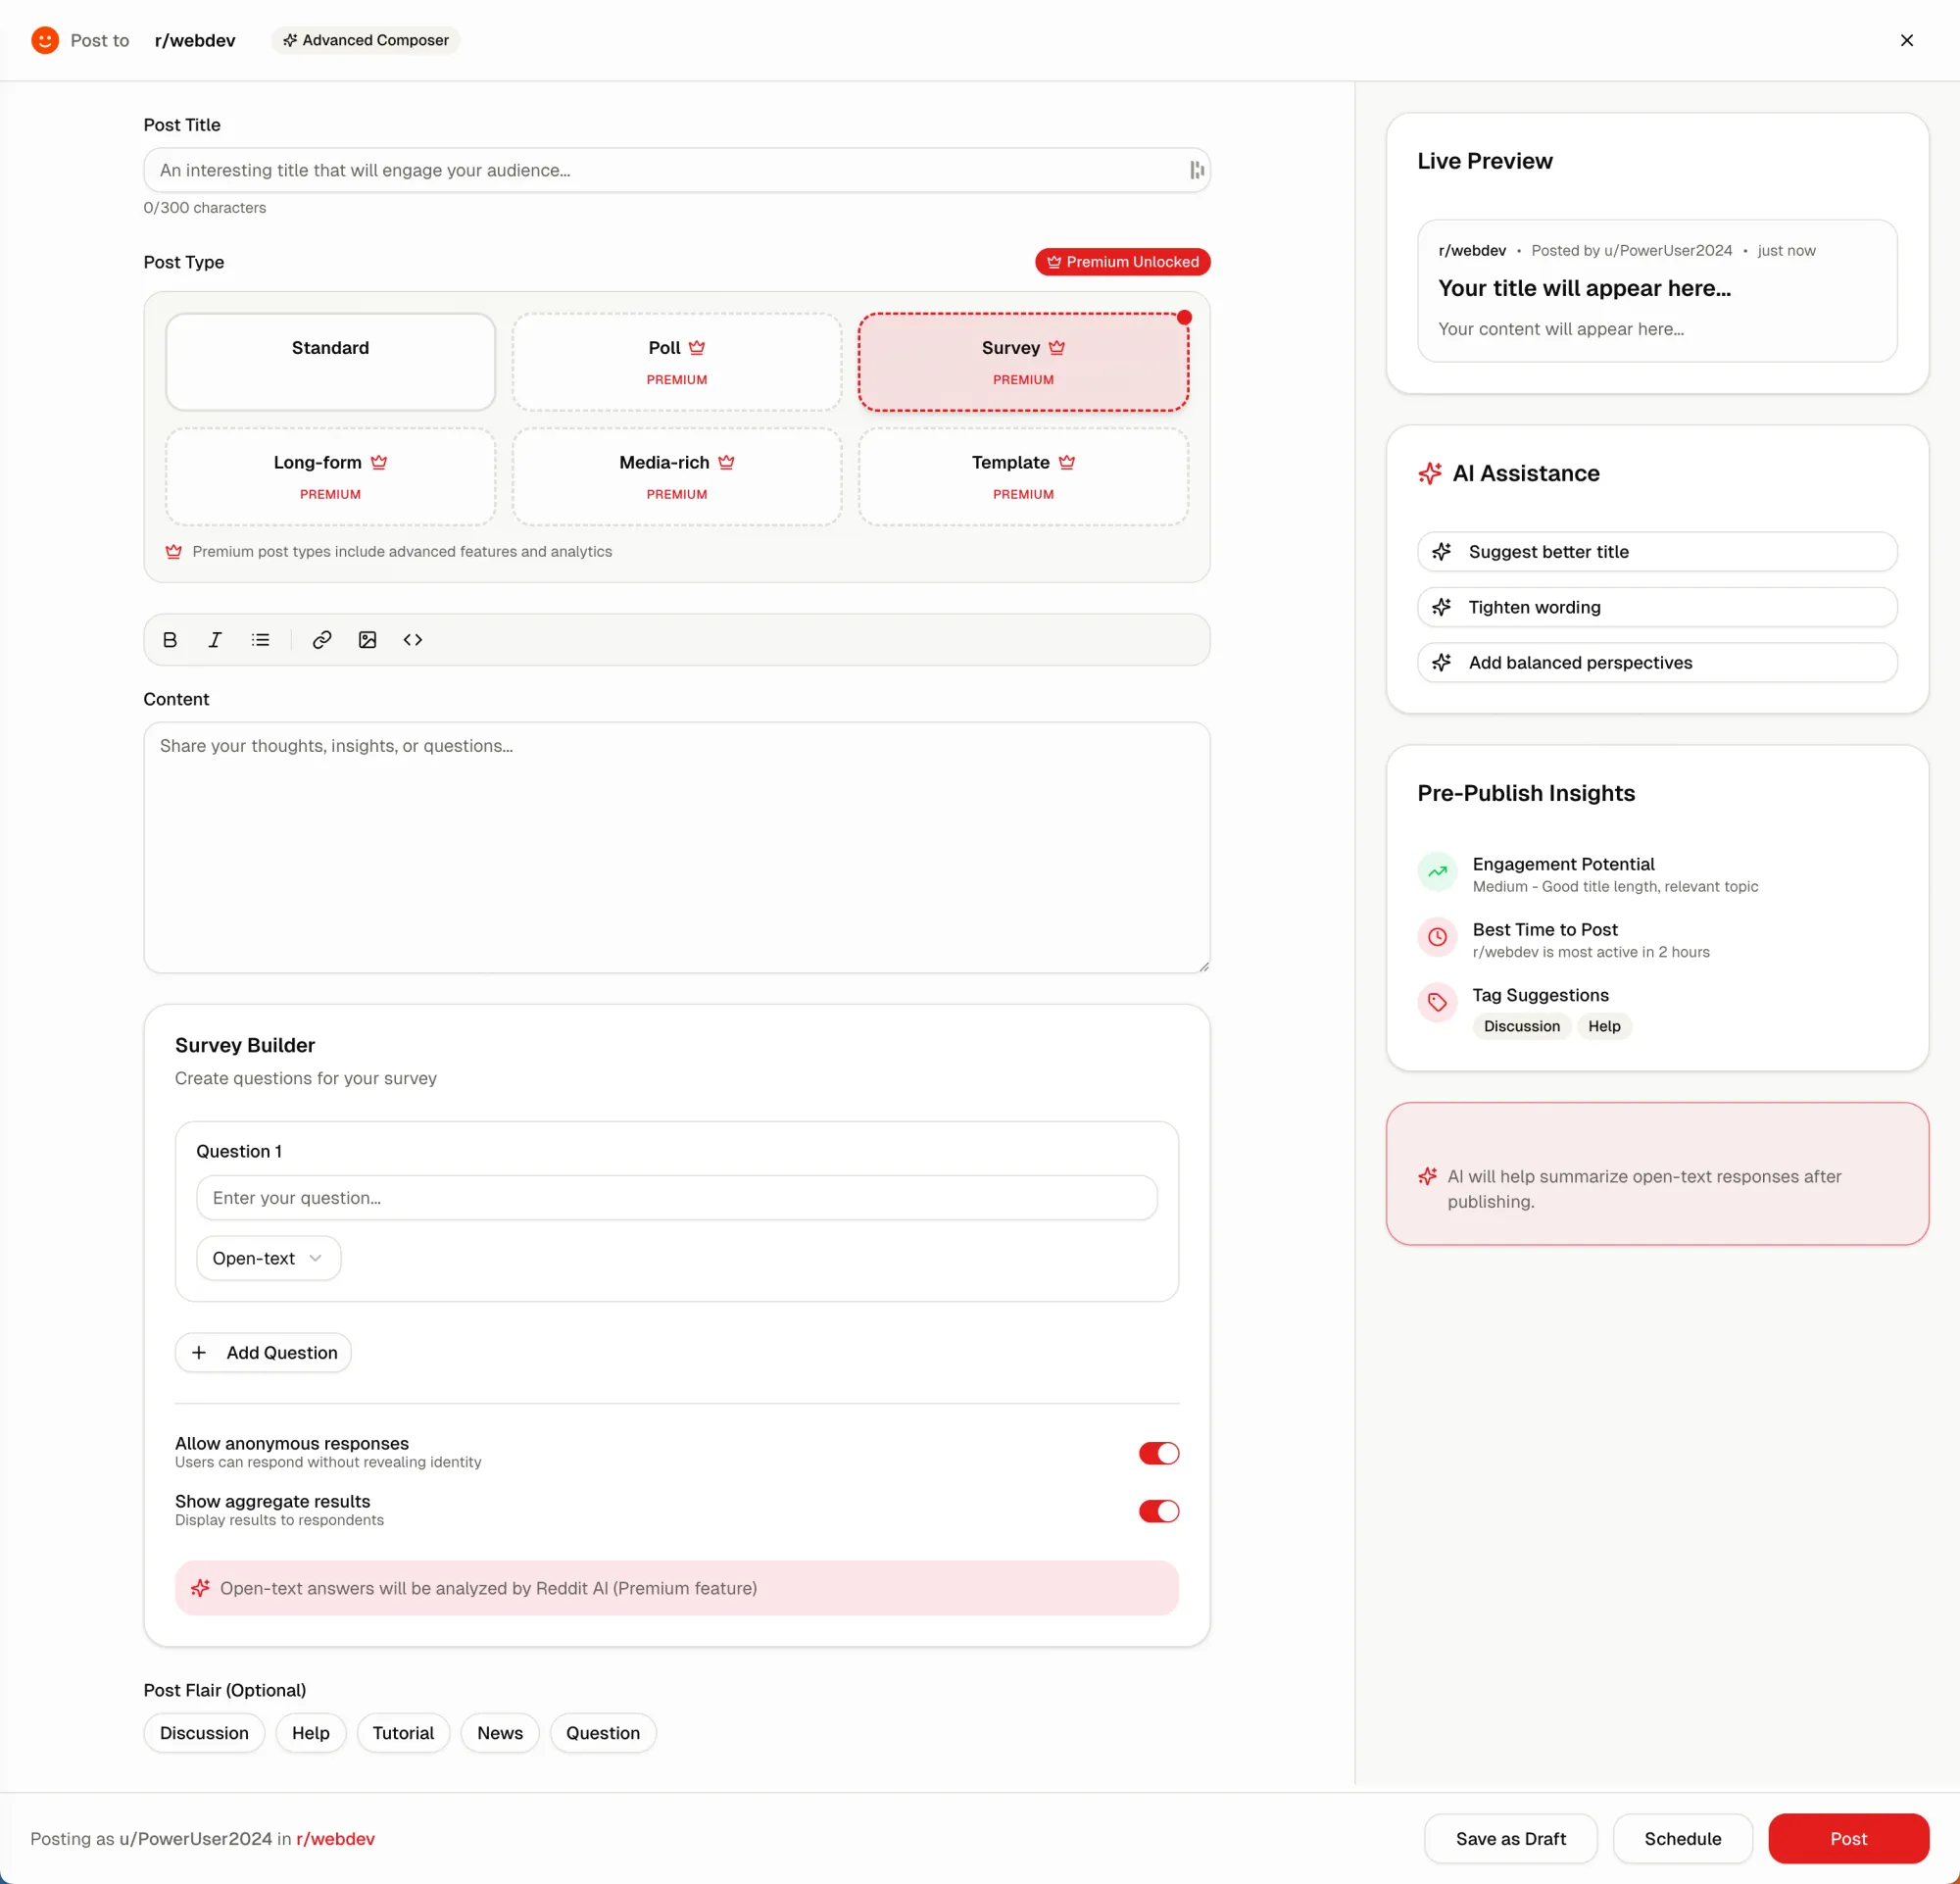Disable Allow anonymous responses toggle
1960x1884 pixels.
click(1158, 1453)
